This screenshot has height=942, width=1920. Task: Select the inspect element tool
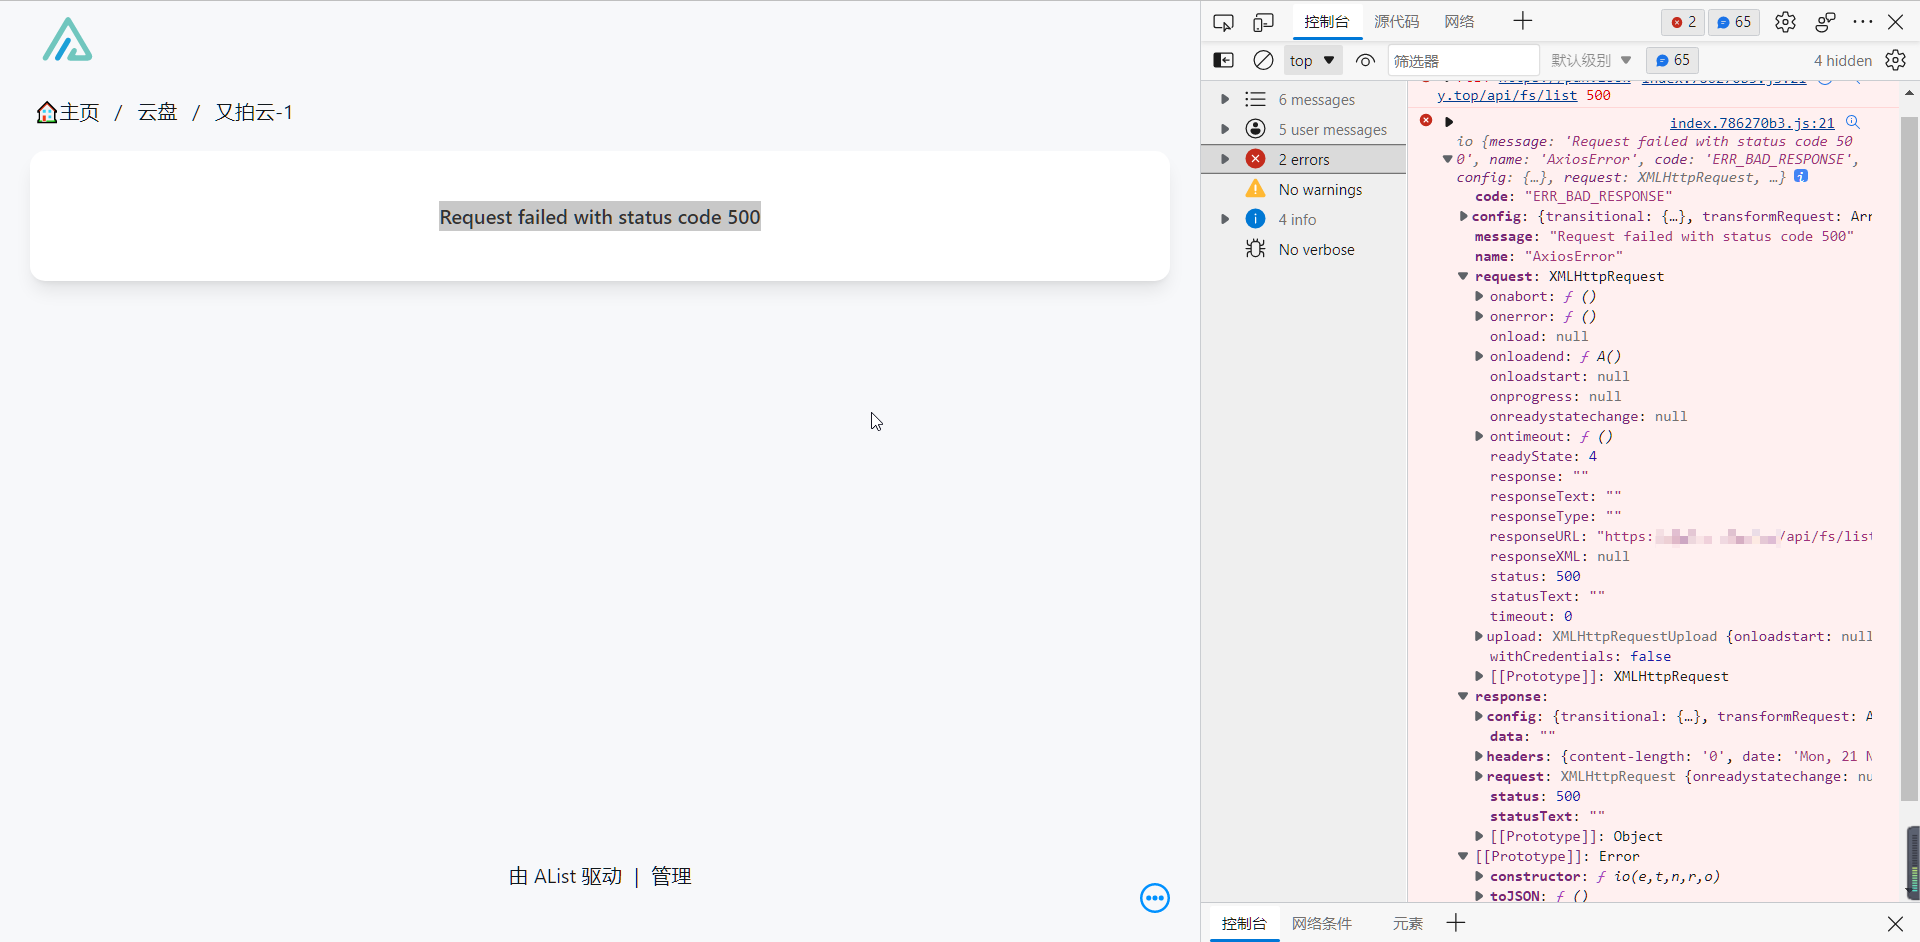click(1224, 21)
